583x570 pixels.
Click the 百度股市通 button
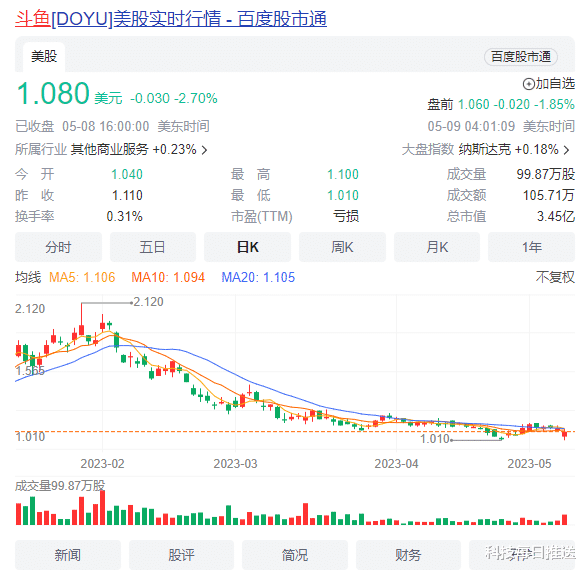(x=521, y=57)
